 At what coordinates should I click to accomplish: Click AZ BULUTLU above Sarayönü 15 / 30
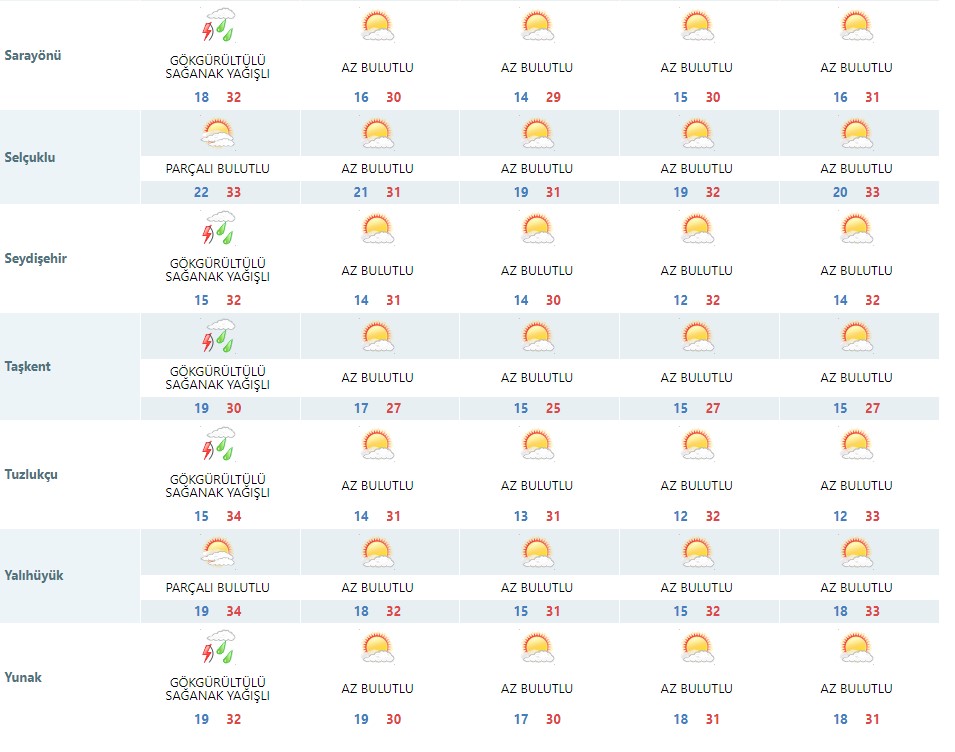[697, 68]
